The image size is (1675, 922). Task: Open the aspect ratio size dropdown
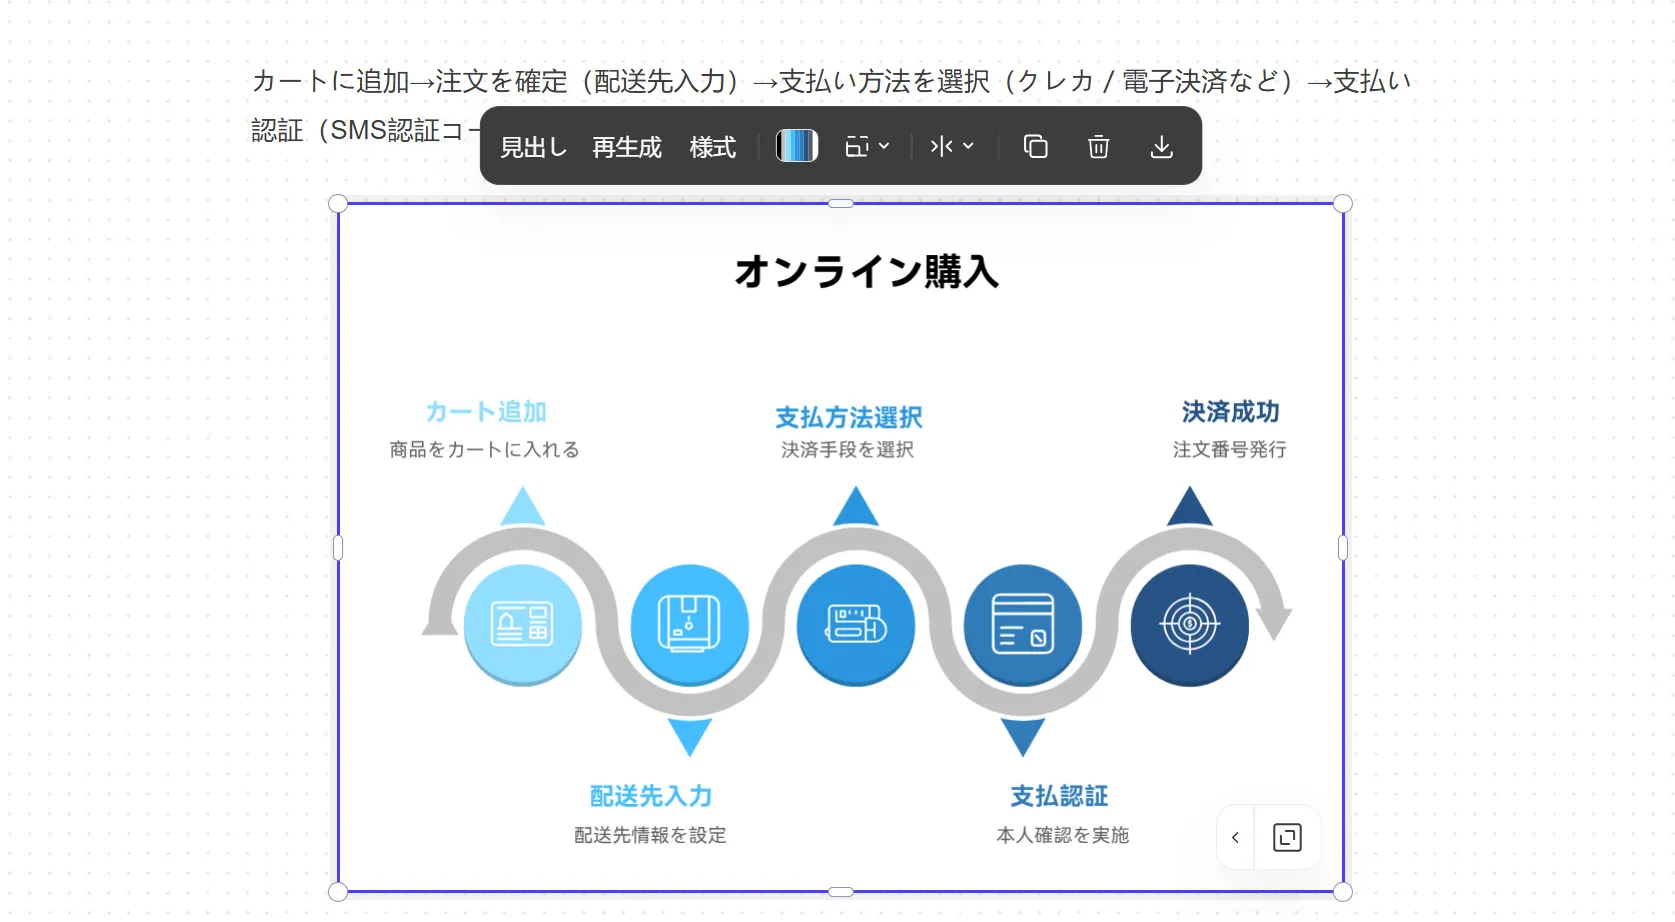pyautogui.click(x=866, y=147)
